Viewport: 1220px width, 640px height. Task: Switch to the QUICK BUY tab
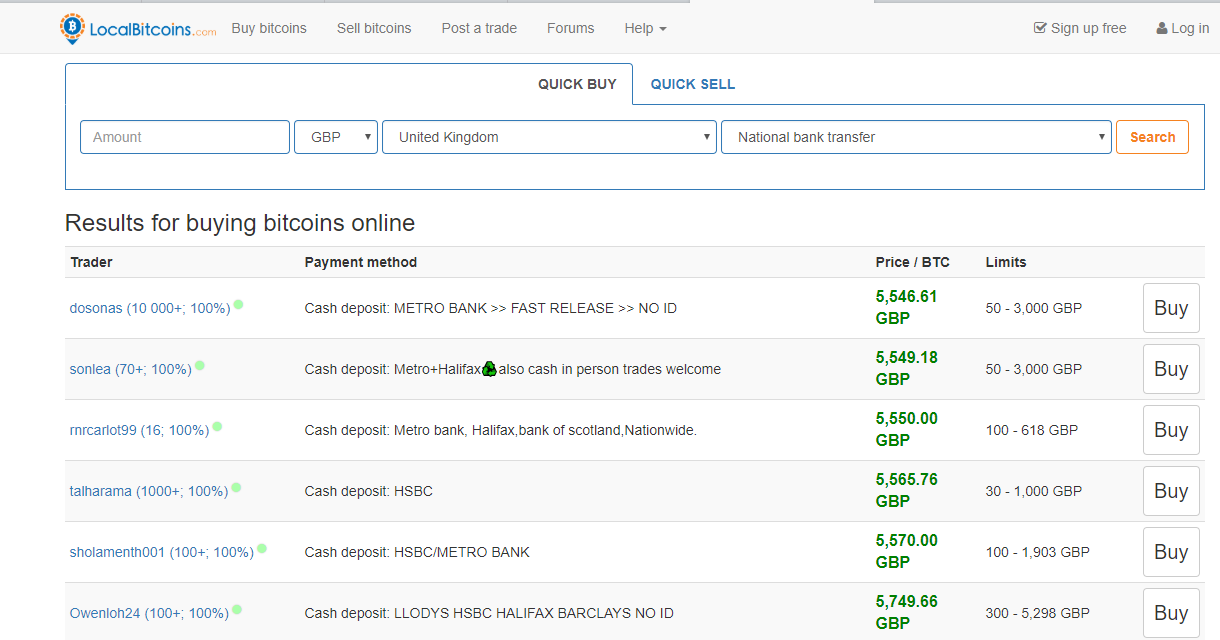click(577, 84)
